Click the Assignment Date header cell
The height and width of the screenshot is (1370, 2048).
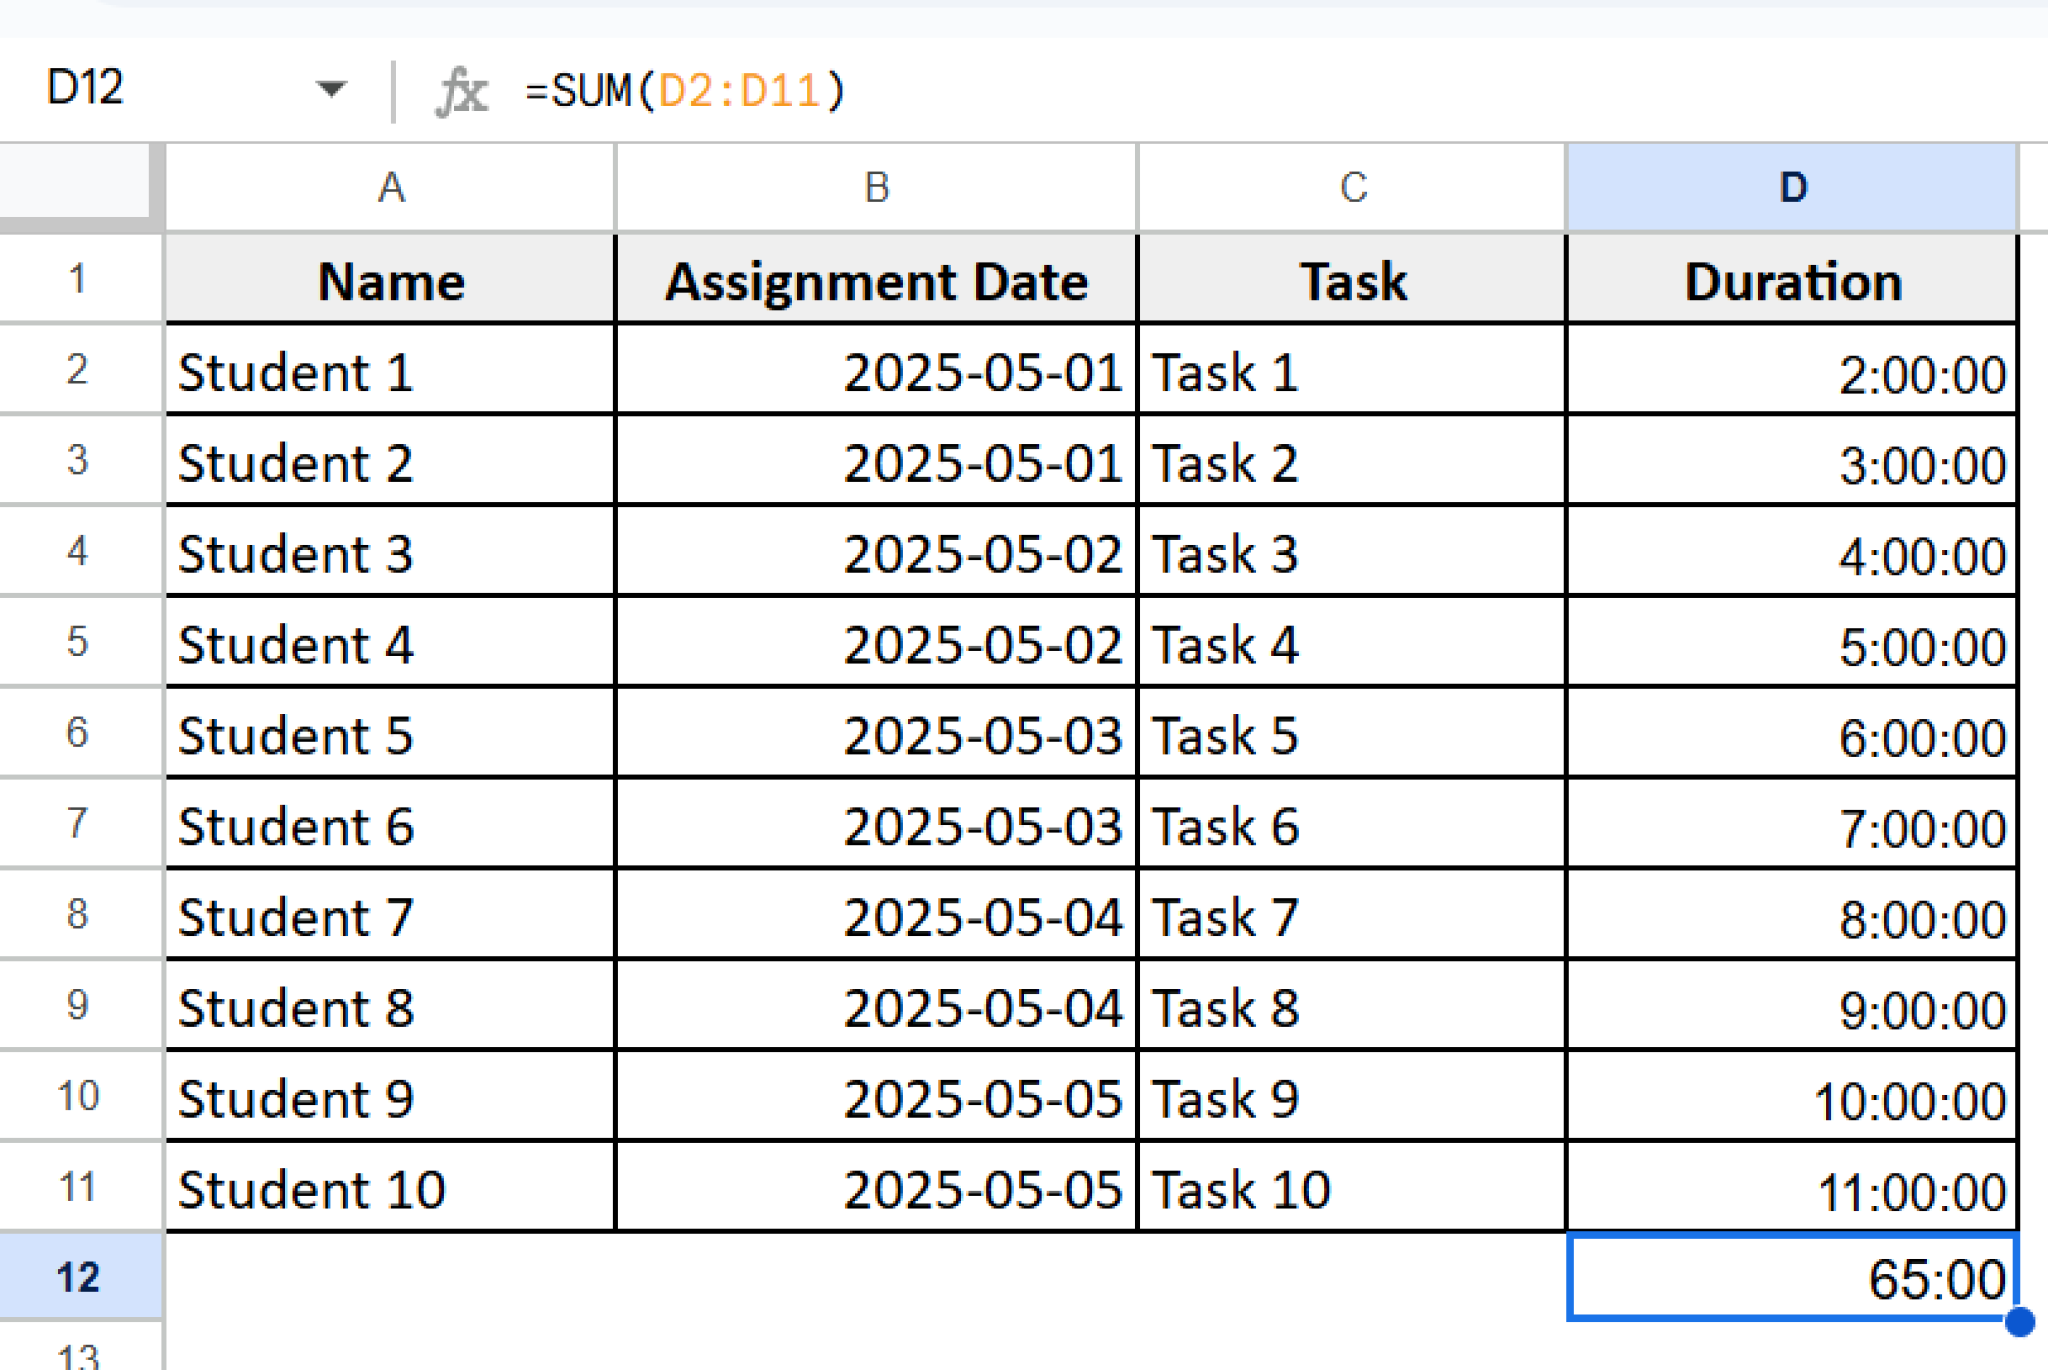[x=875, y=281]
